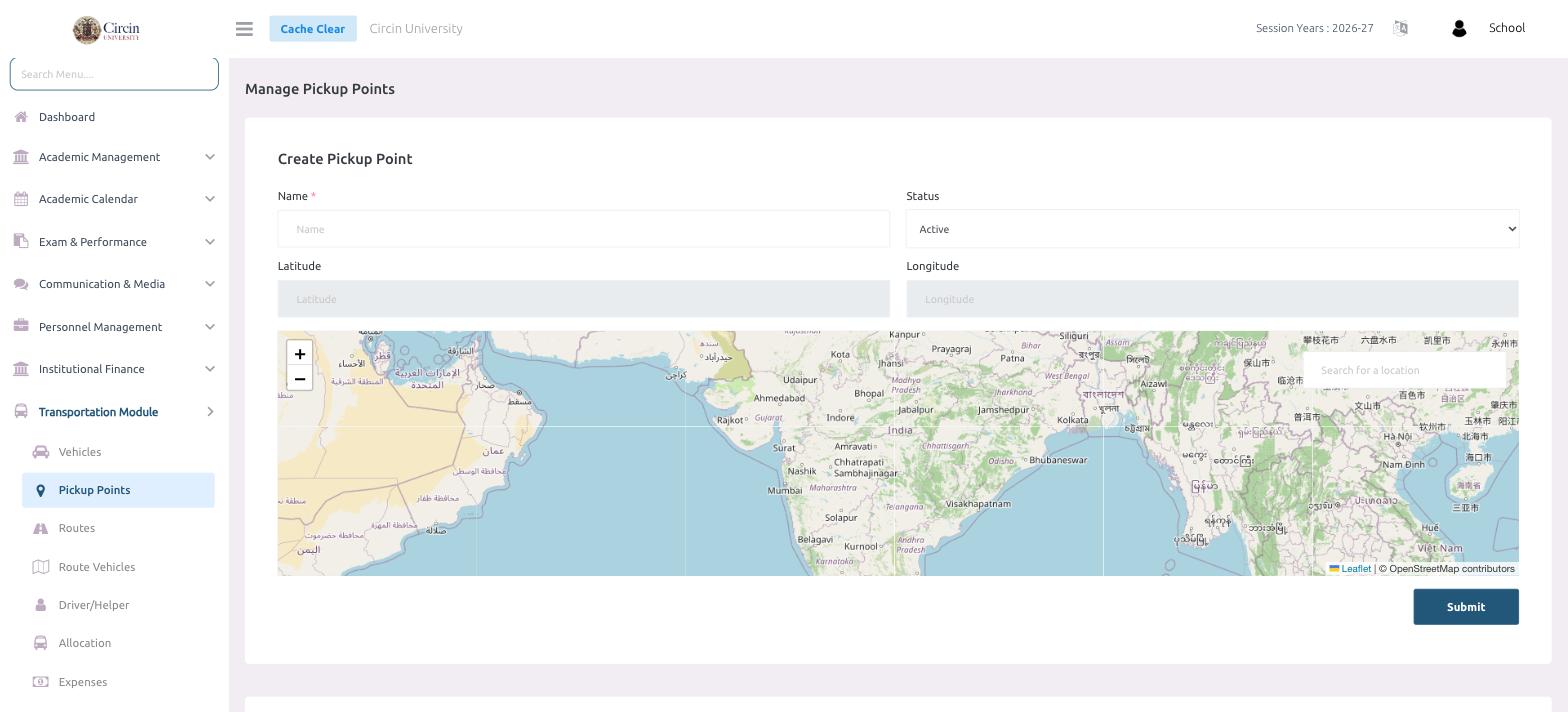Click the Route Vehicles map icon
1568x712 pixels.
point(41,567)
